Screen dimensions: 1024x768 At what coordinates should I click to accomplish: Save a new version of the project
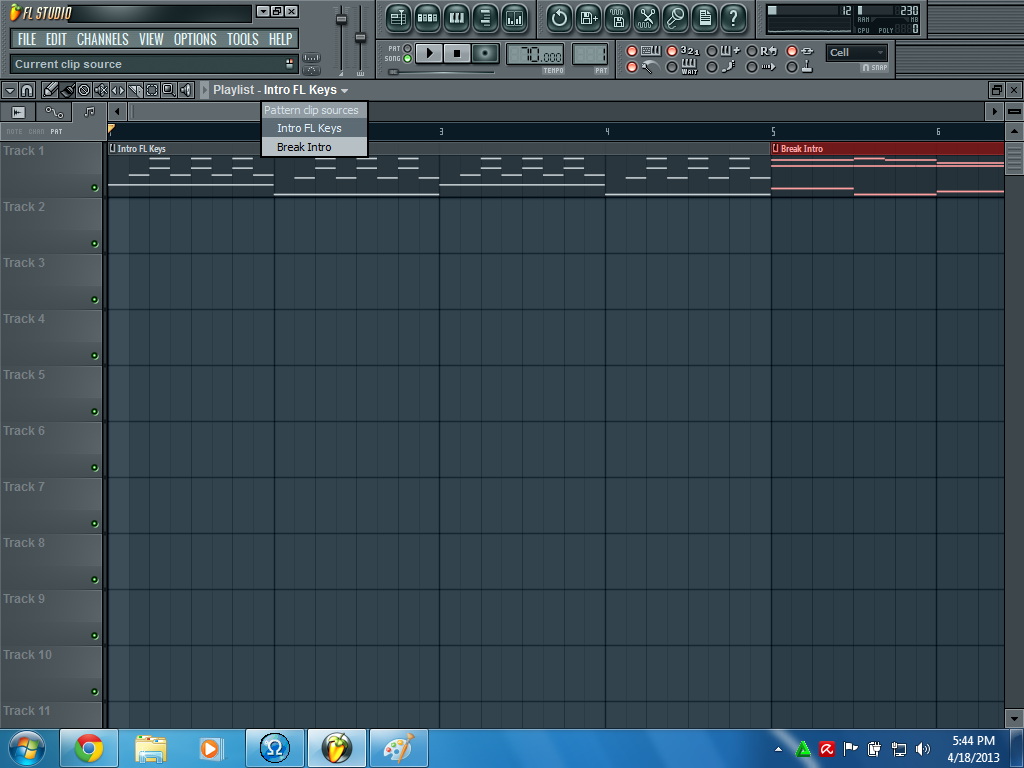click(588, 18)
